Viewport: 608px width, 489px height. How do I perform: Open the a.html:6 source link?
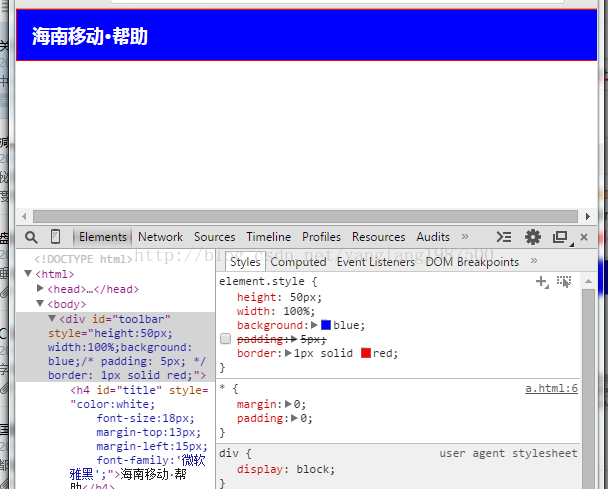(551, 389)
